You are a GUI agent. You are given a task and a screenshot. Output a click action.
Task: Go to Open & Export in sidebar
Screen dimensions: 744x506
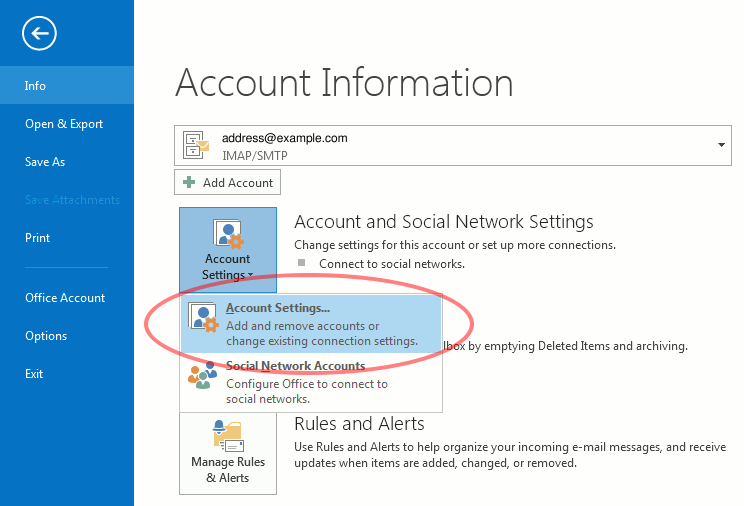pyautogui.click(x=64, y=124)
